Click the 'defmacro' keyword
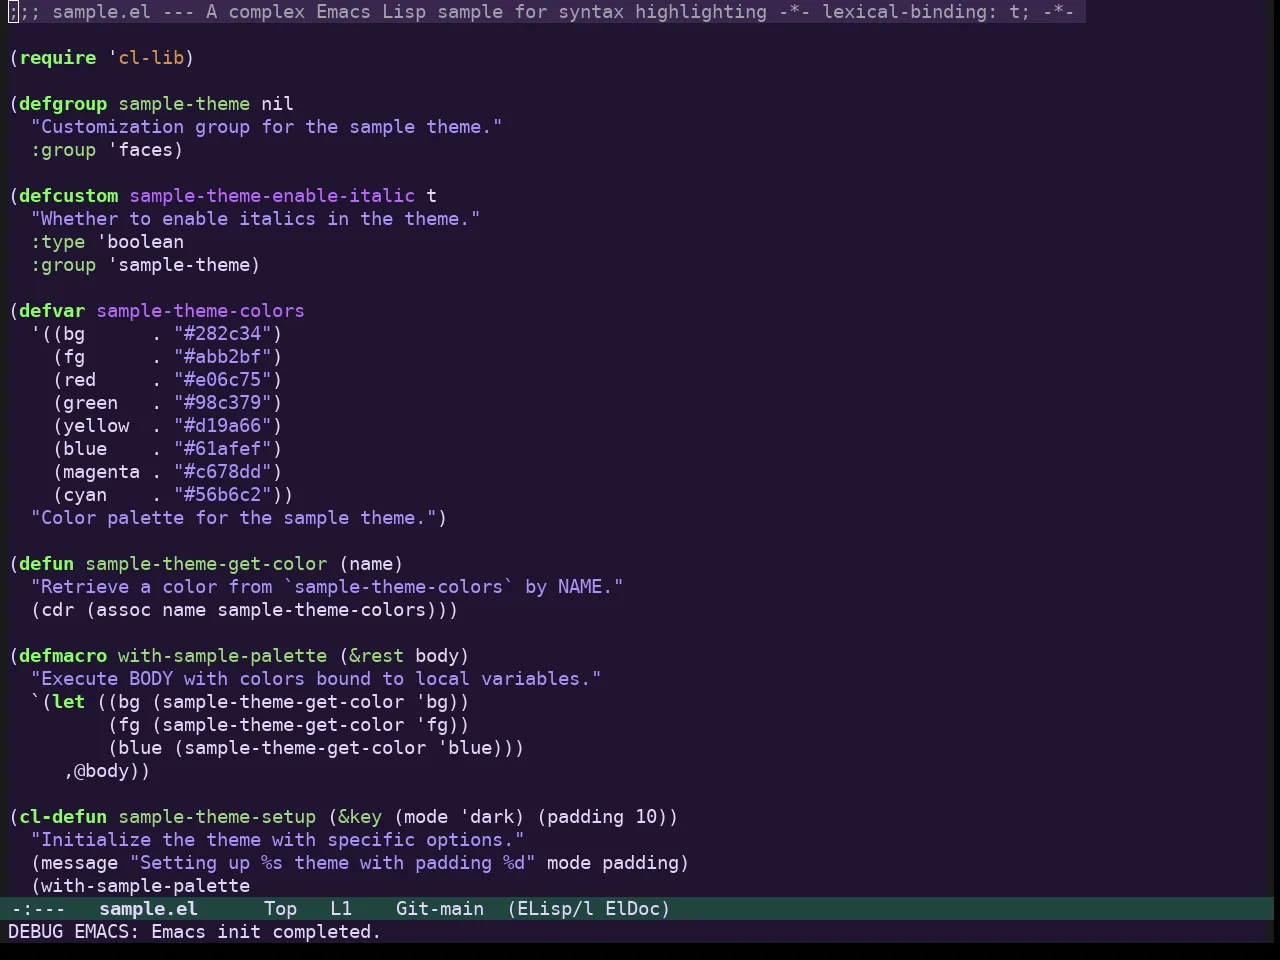This screenshot has height=960, width=1280. tap(63, 655)
